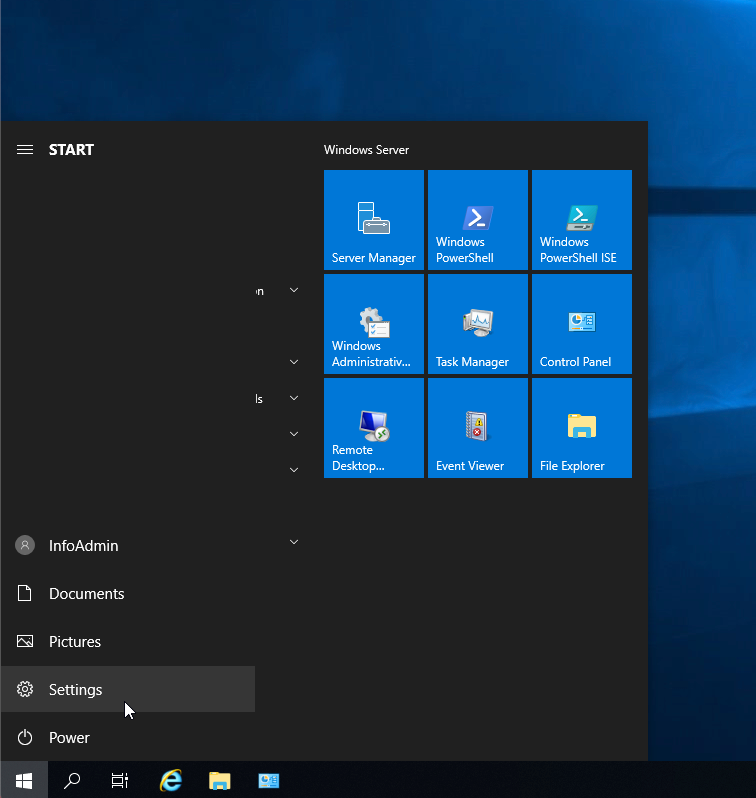Open the InfoAdmin user account menu
The width and height of the screenshot is (756, 798).
coord(127,546)
